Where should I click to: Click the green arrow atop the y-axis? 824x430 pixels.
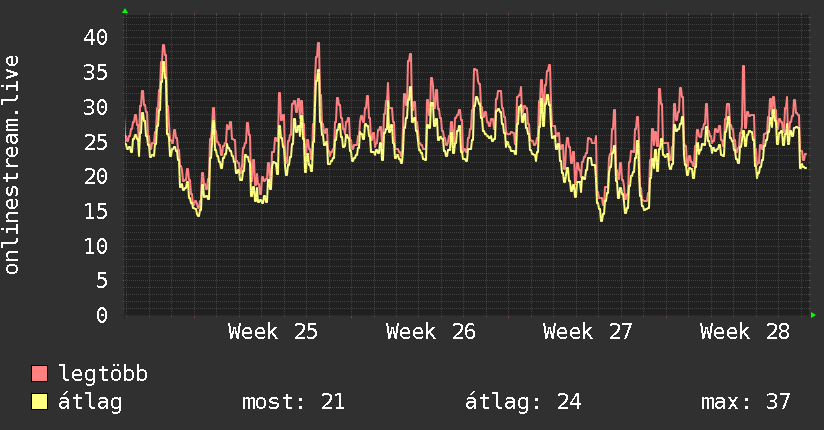pyautogui.click(x=125, y=11)
